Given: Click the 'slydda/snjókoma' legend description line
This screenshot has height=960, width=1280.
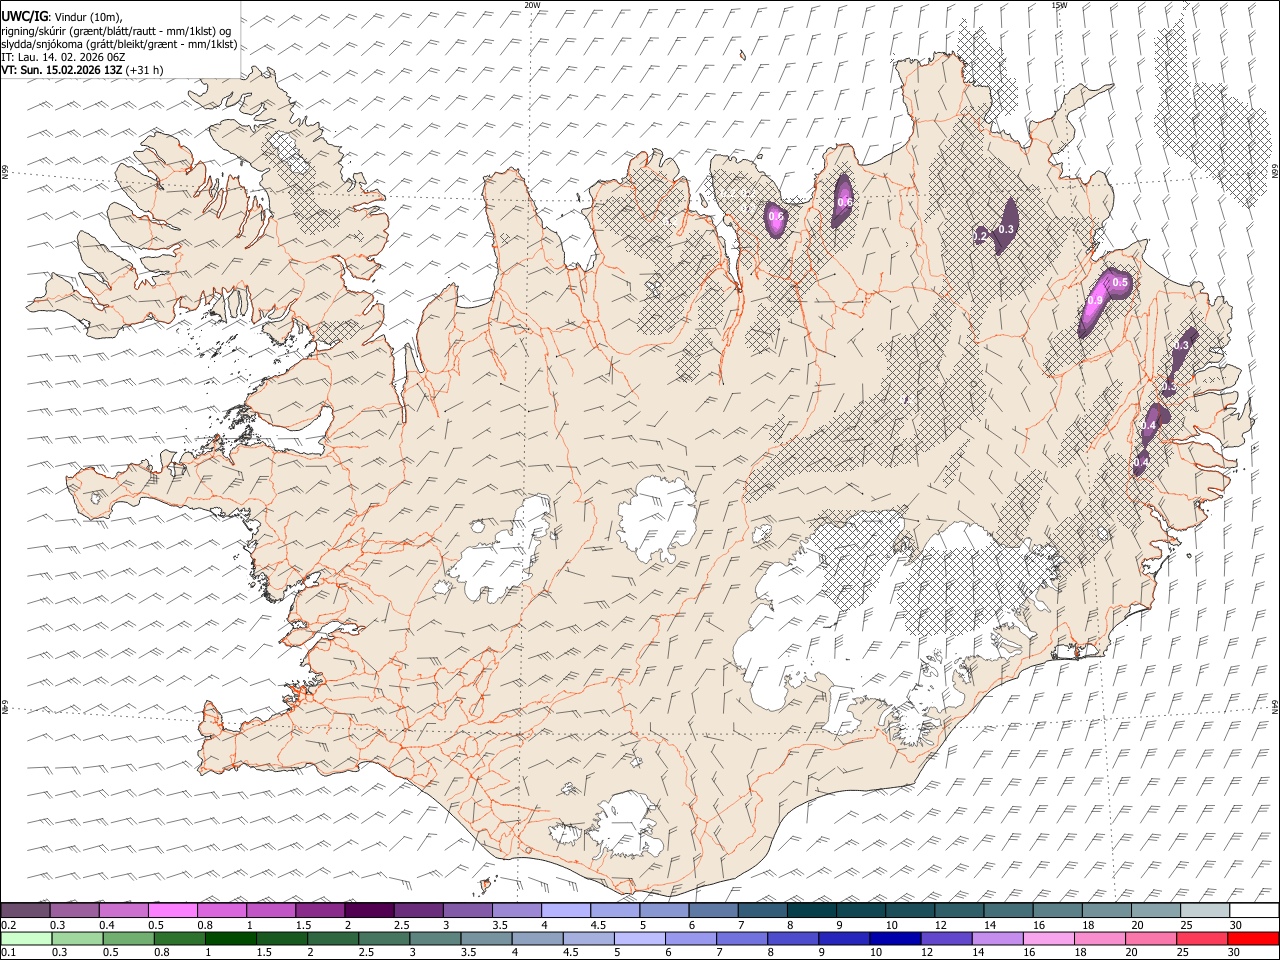Looking at the screenshot, I should [119, 44].
